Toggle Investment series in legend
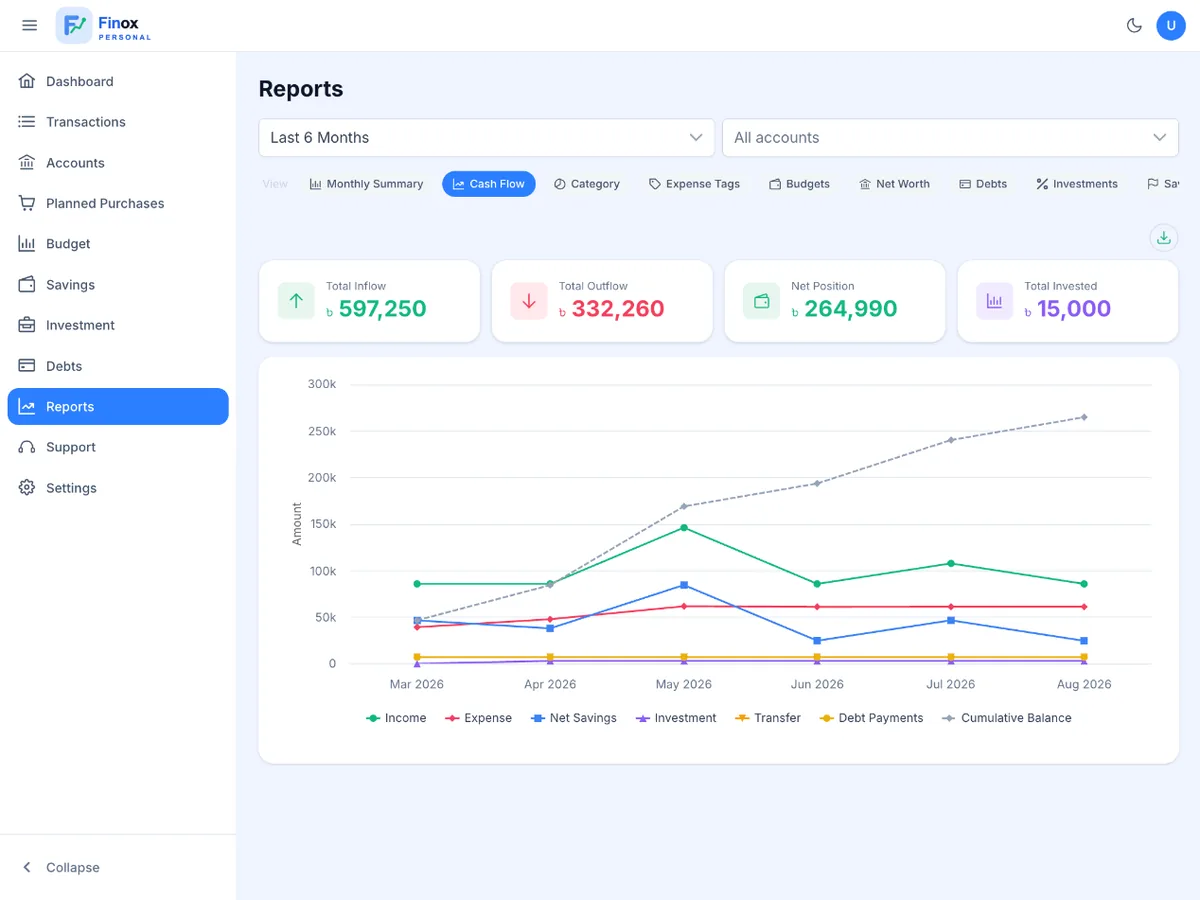Image resolution: width=1200 pixels, height=900 pixels. [676, 718]
